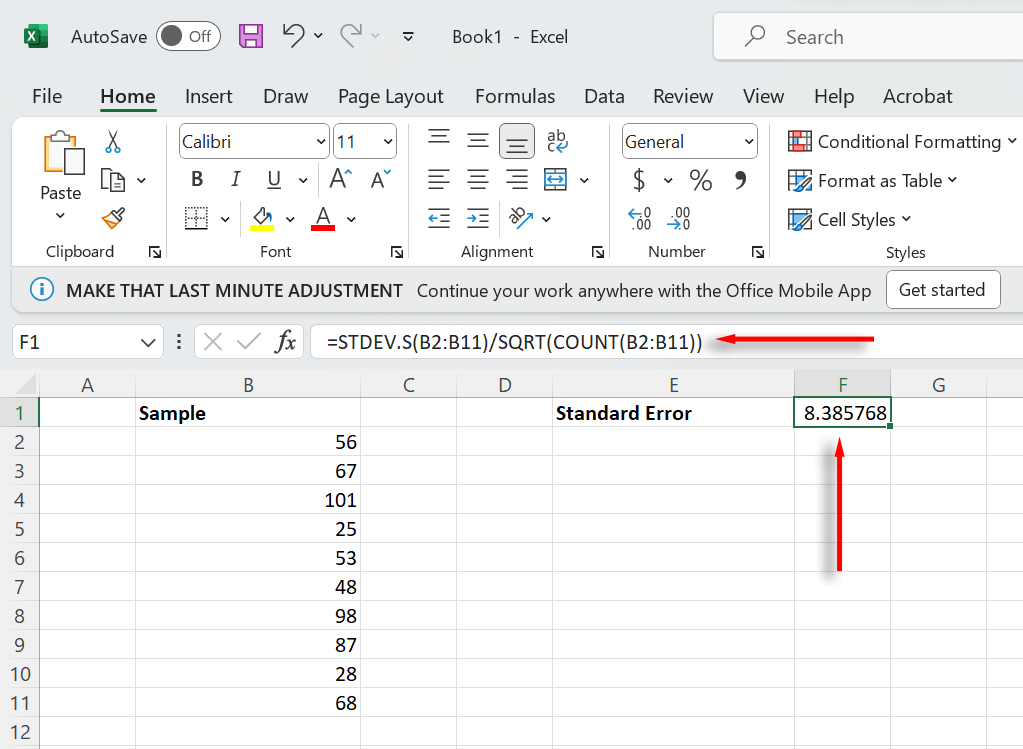Open the General number format dropdown
This screenshot has width=1023, height=749.
point(689,141)
